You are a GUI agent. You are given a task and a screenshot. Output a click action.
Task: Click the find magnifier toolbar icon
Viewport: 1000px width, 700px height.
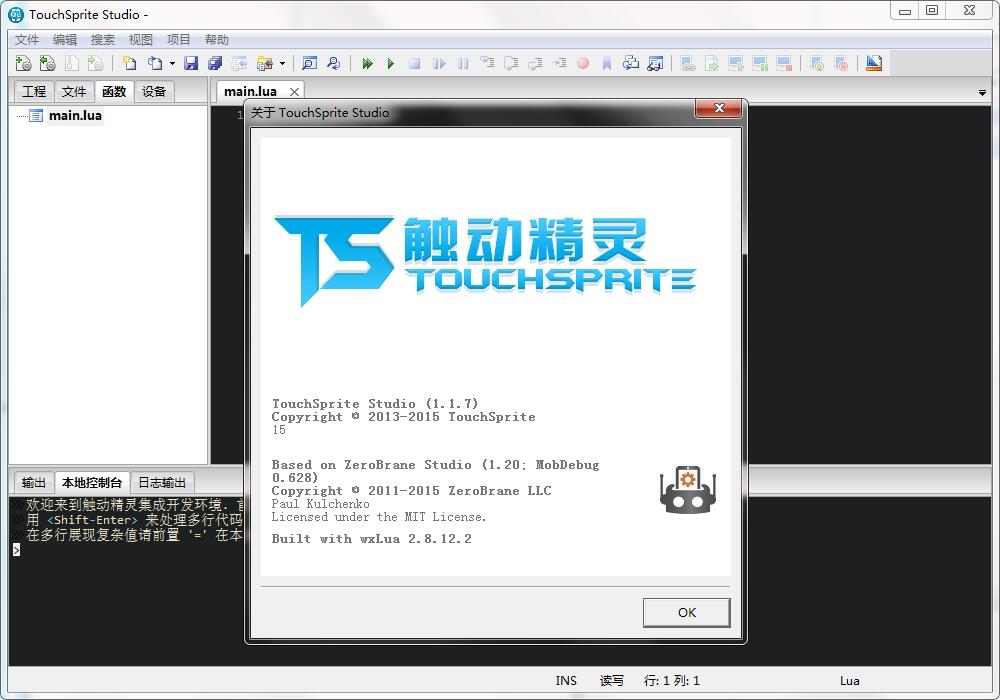[309, 63]
